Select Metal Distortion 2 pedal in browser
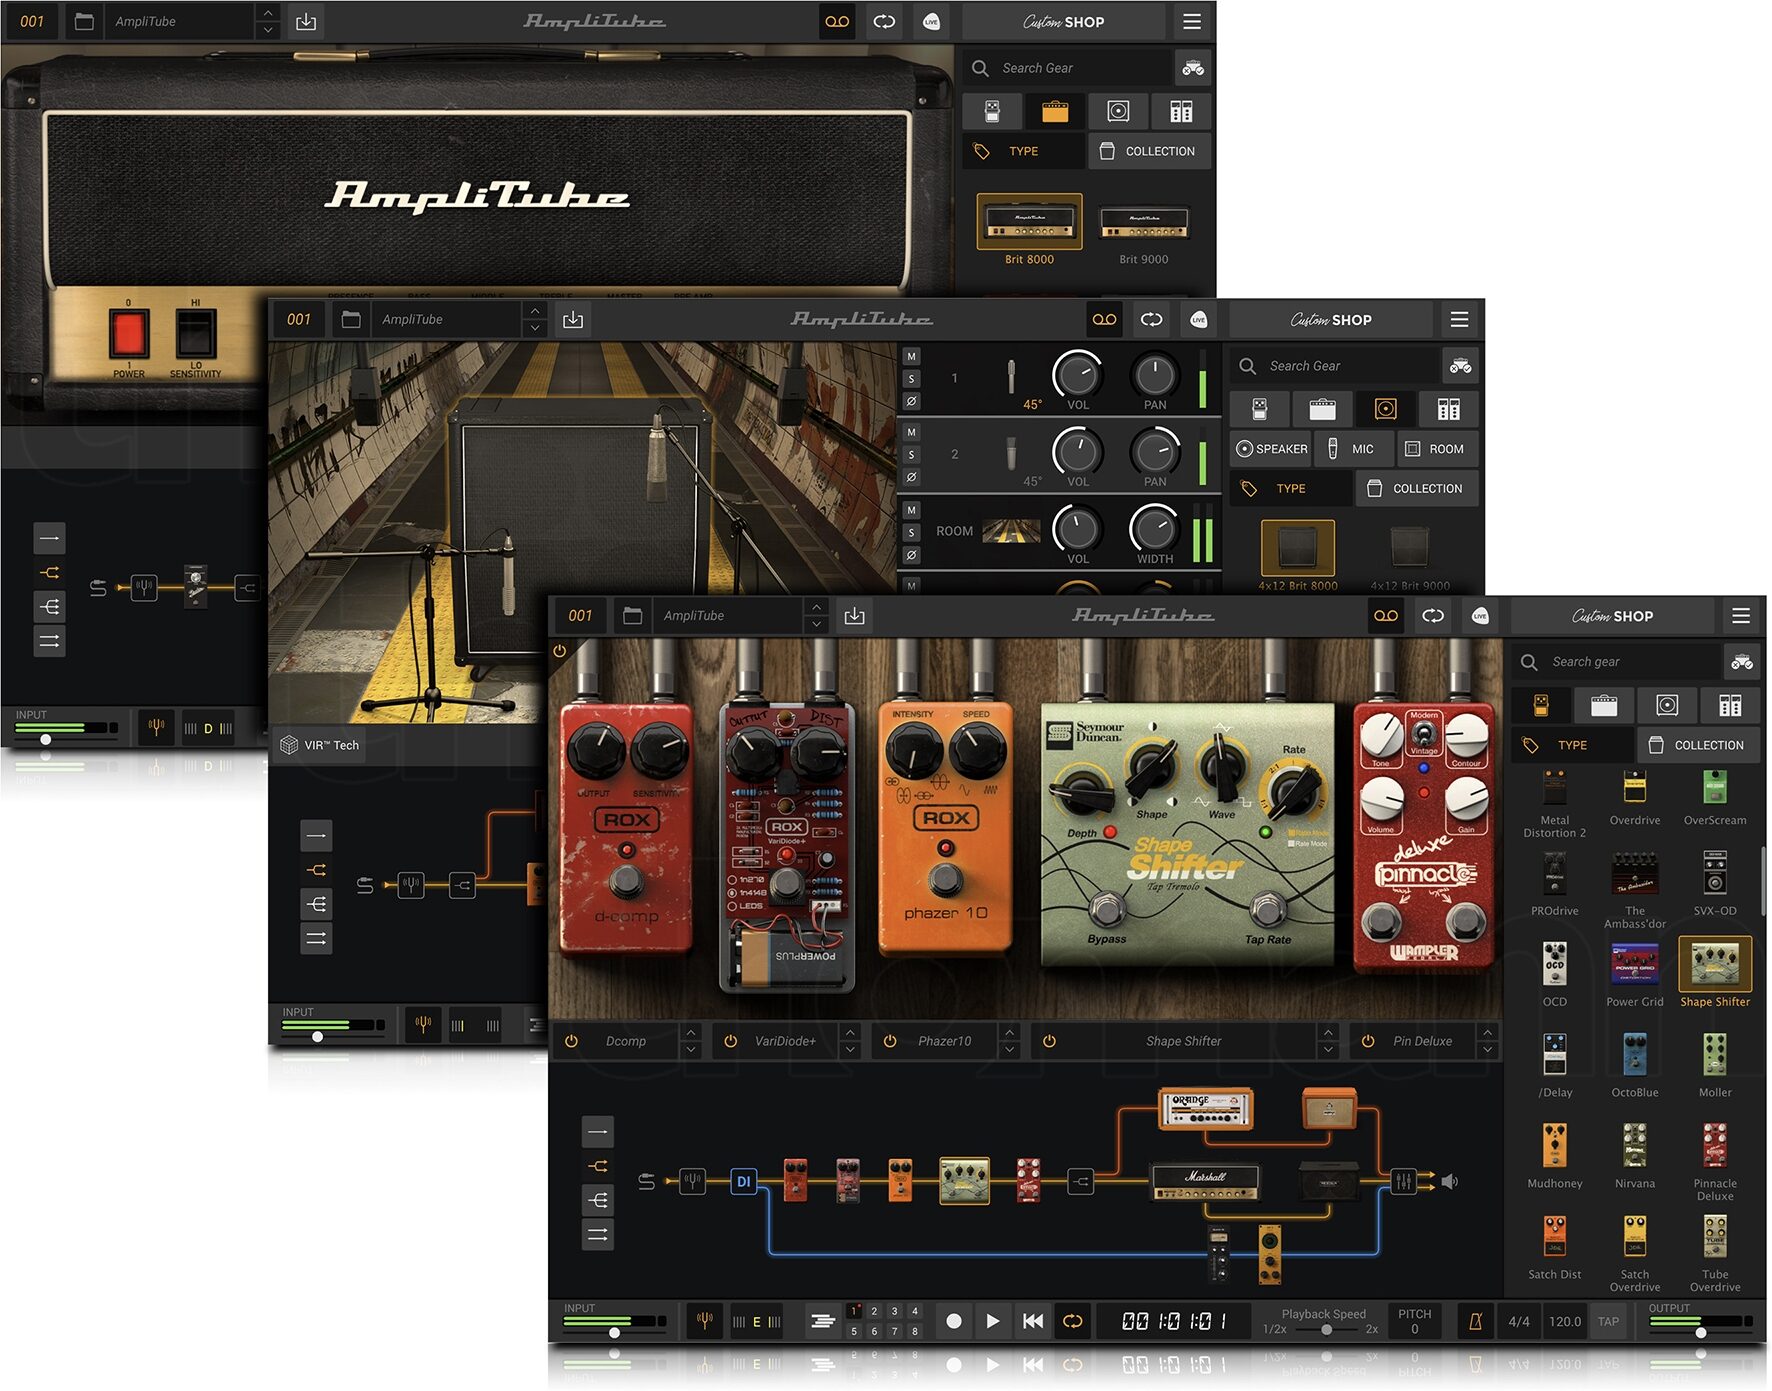This screenshot has height=1391, width=1772. [1554, 803]
